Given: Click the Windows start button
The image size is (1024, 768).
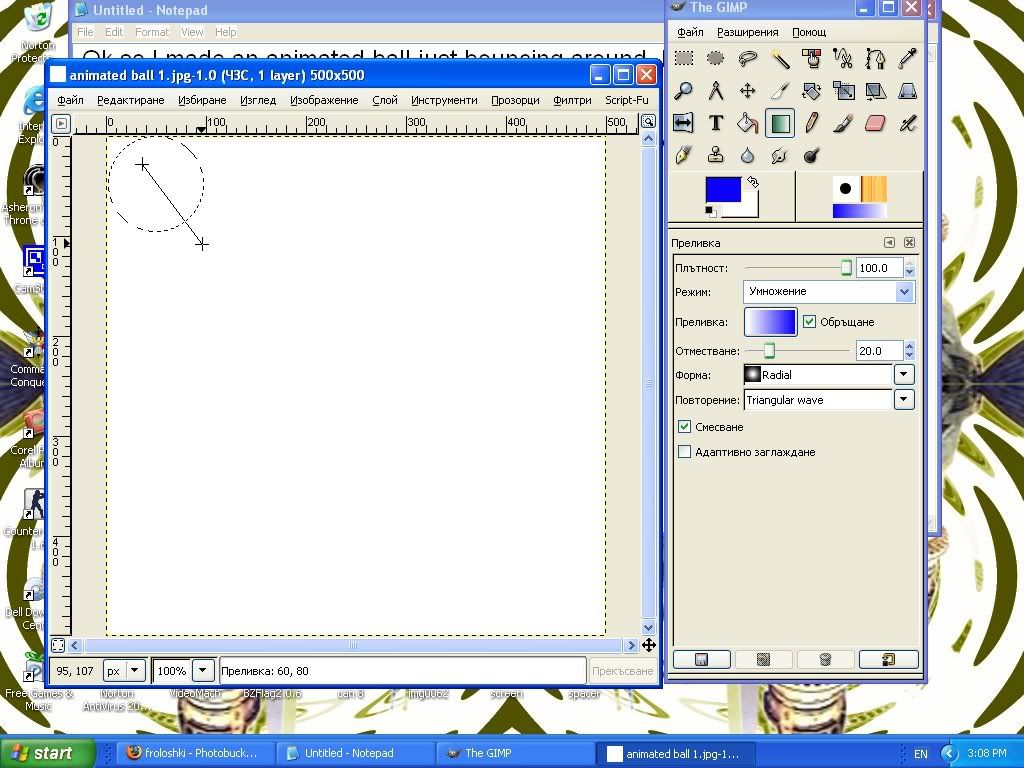Looking at the screenshot, I should point(47,753).
